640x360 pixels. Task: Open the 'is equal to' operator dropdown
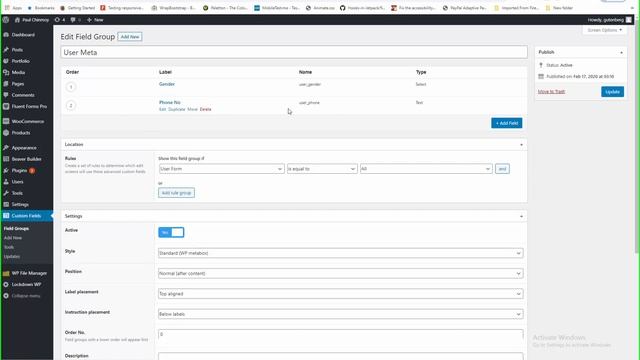[x=322, y=169]
